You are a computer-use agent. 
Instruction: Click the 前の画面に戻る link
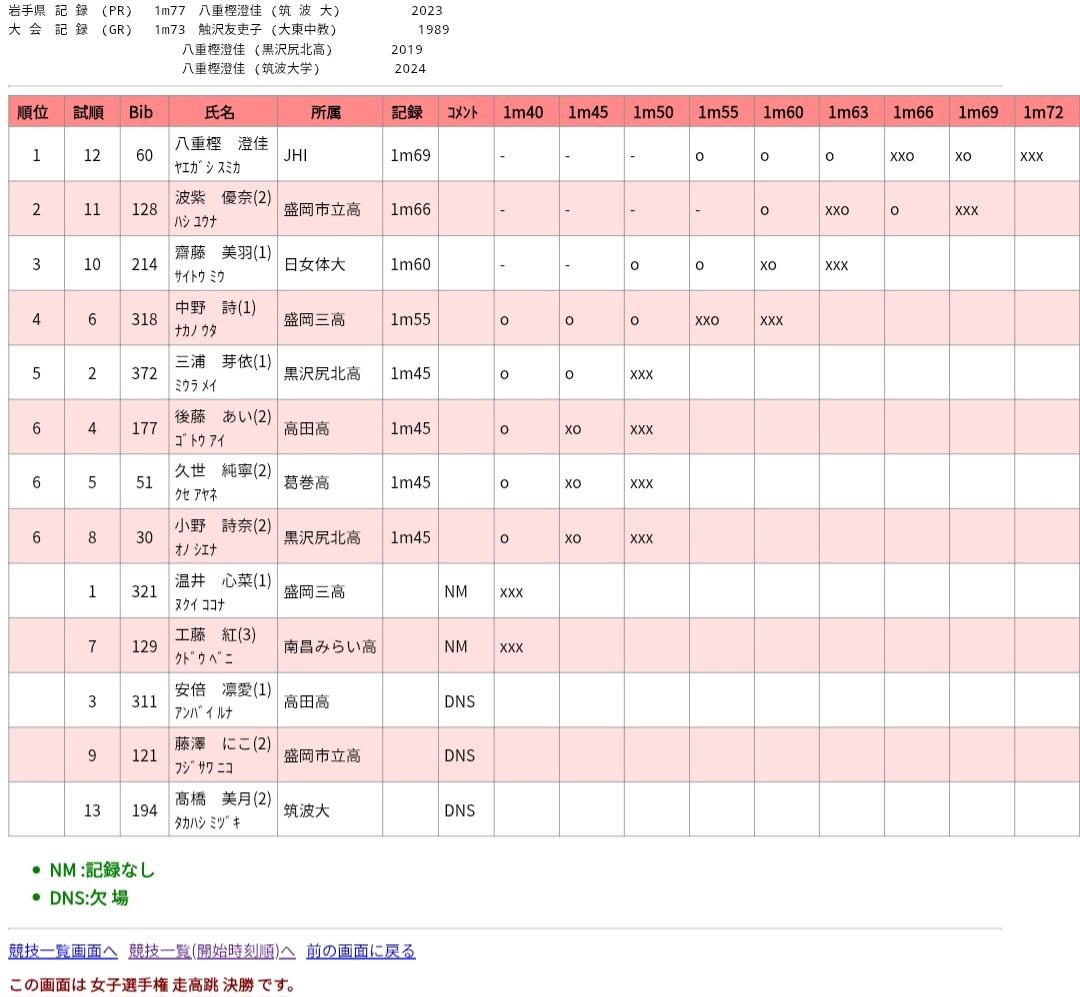(360, 951)
